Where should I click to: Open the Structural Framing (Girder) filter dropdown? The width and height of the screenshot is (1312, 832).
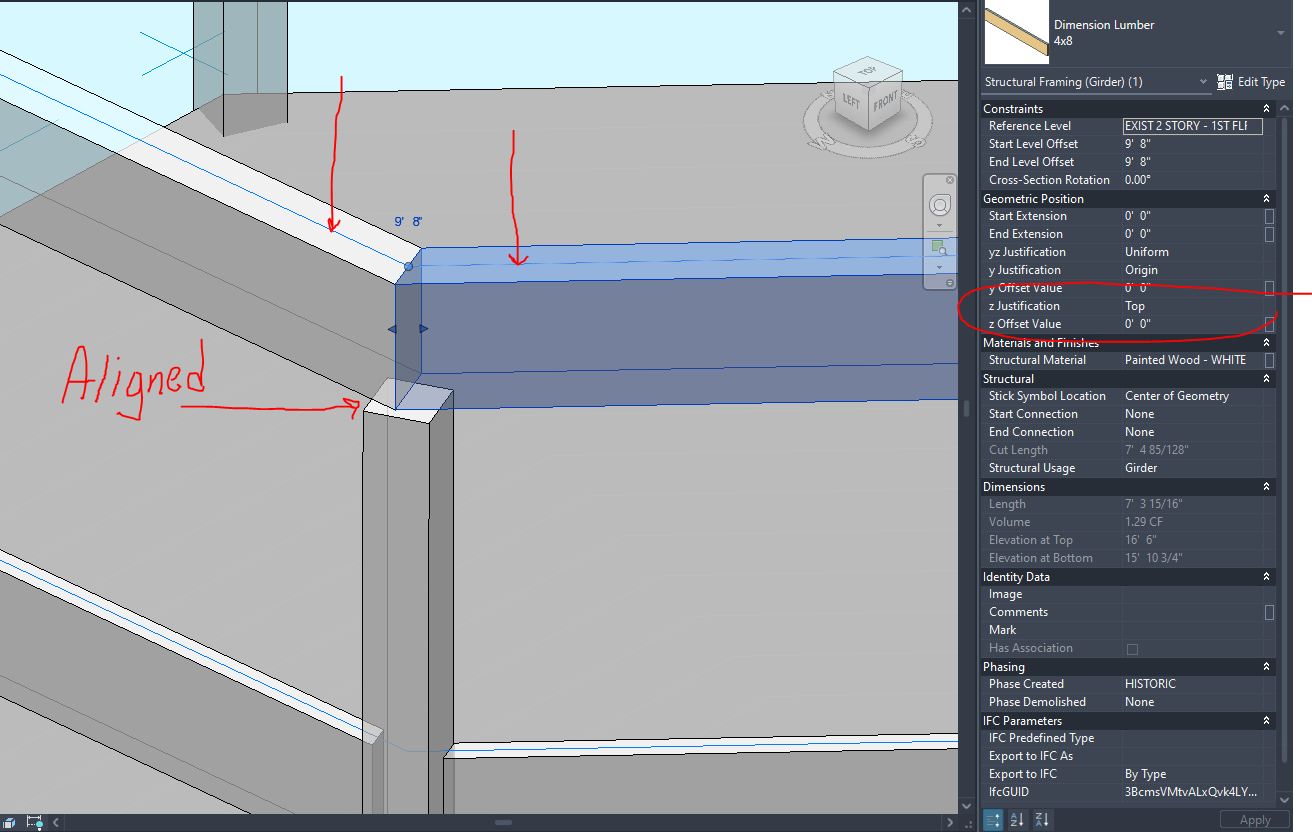tap(1203, 81)
